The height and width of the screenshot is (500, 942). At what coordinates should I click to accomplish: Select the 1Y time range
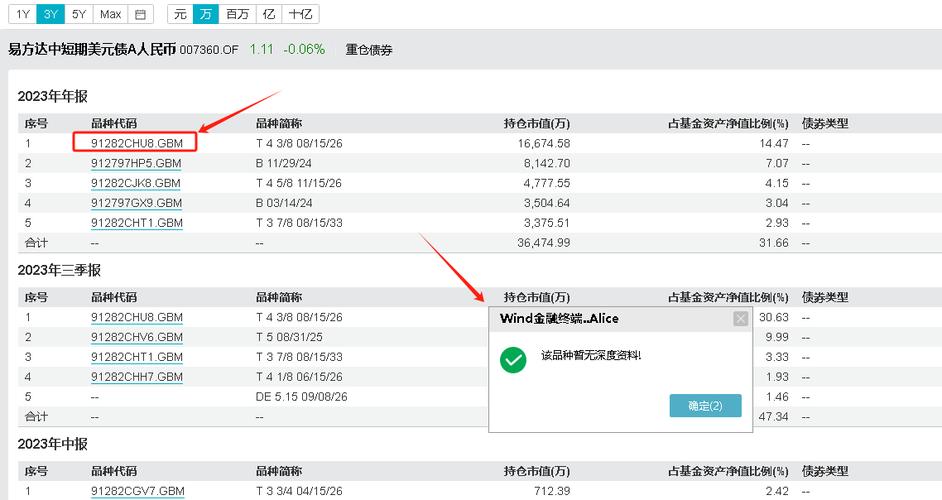tap(23, 14)
